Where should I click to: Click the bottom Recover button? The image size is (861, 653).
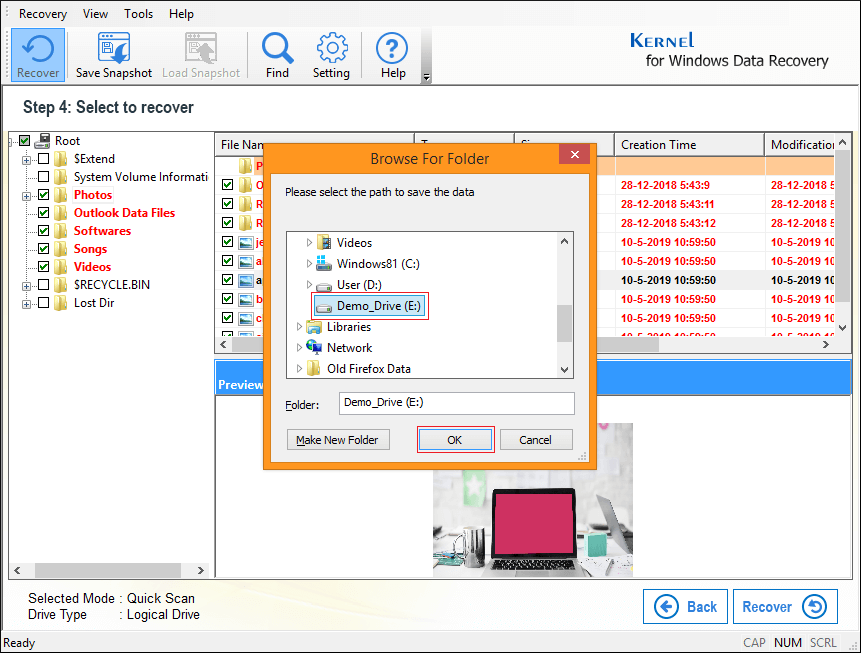point(785,607)
